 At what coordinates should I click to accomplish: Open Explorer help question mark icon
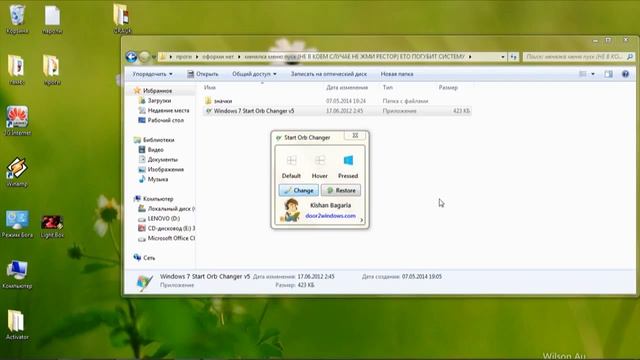(625, 74)
